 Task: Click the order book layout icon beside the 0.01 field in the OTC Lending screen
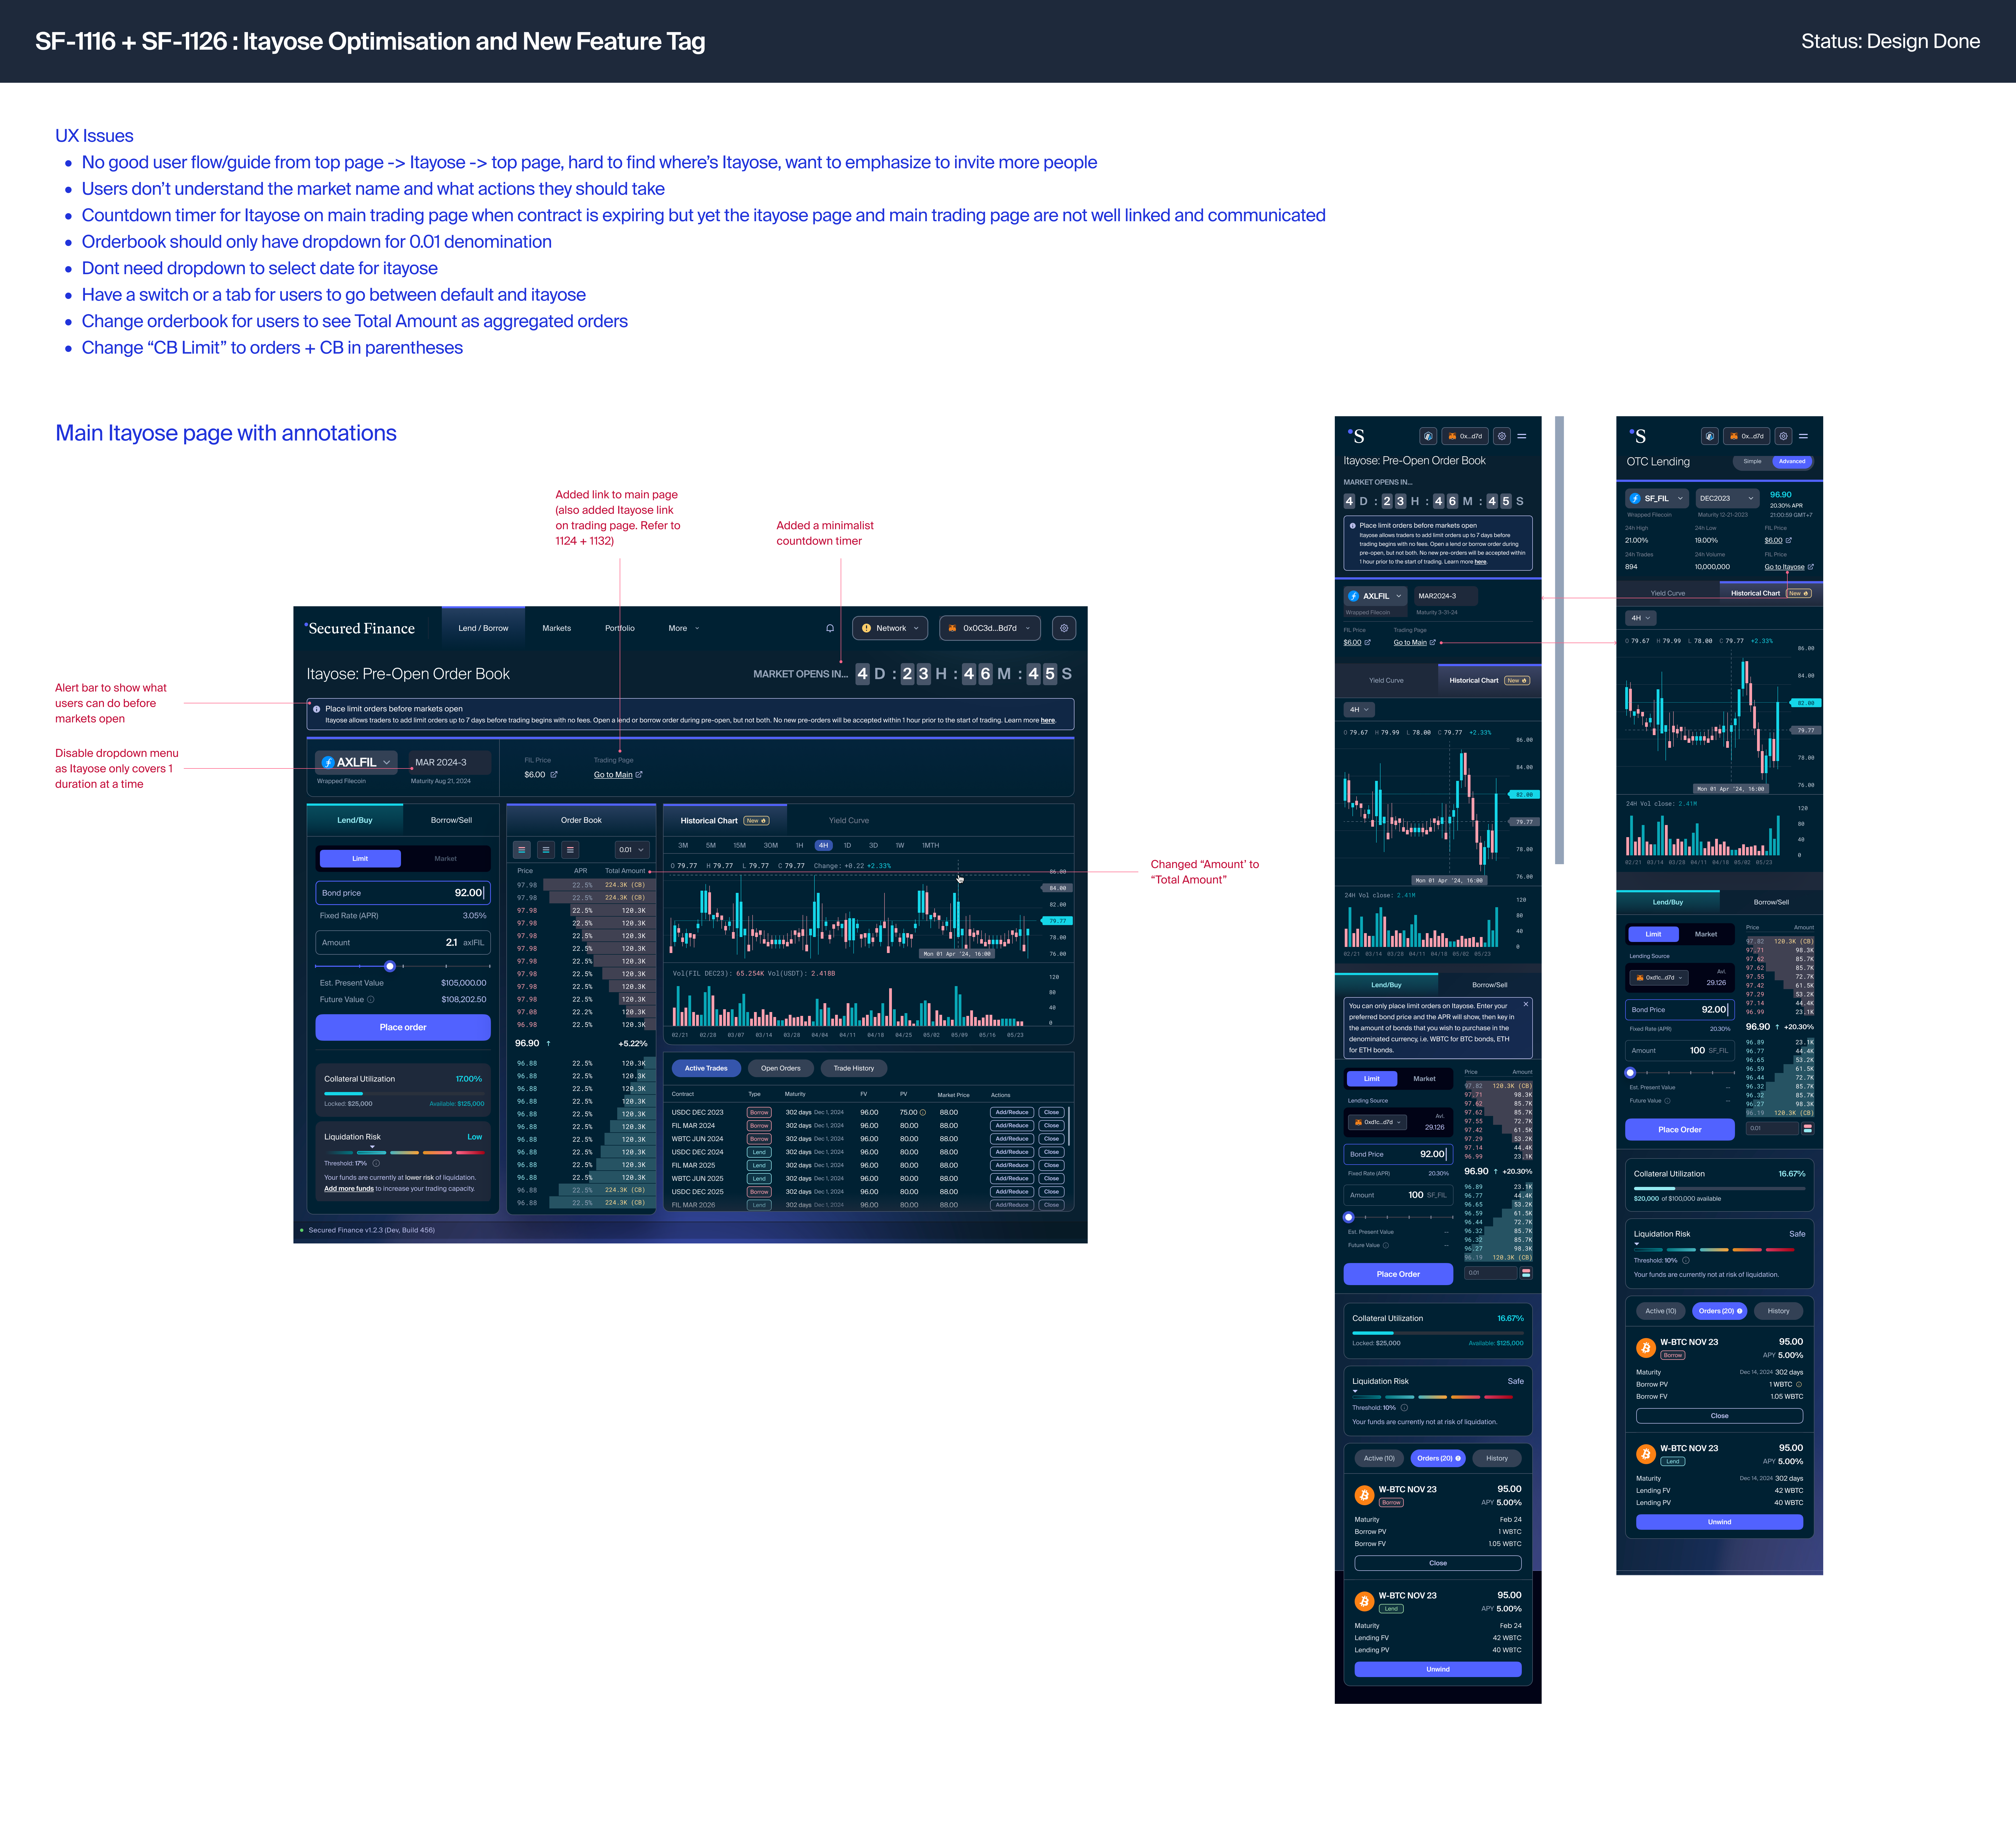1808,1128
